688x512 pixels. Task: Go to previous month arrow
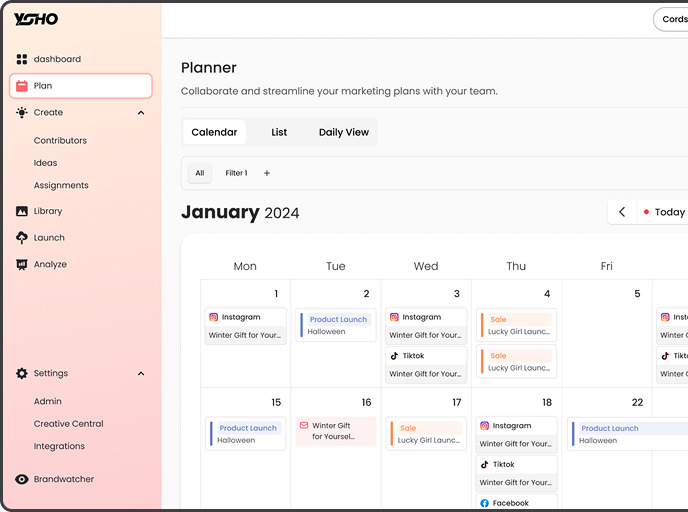(x=622, y=212)
